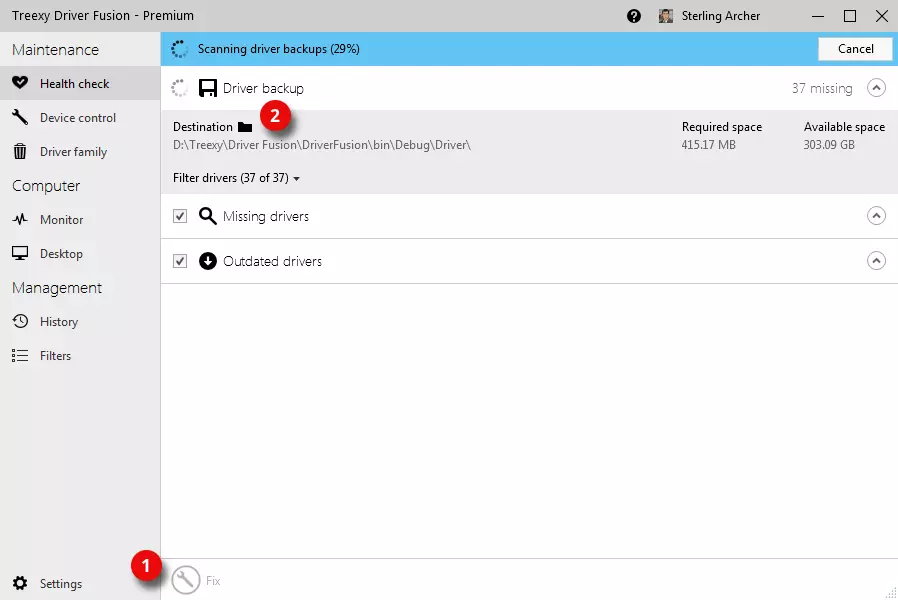Close the Driver Fusion window
898x600 pixels.
tap(882, 16)
